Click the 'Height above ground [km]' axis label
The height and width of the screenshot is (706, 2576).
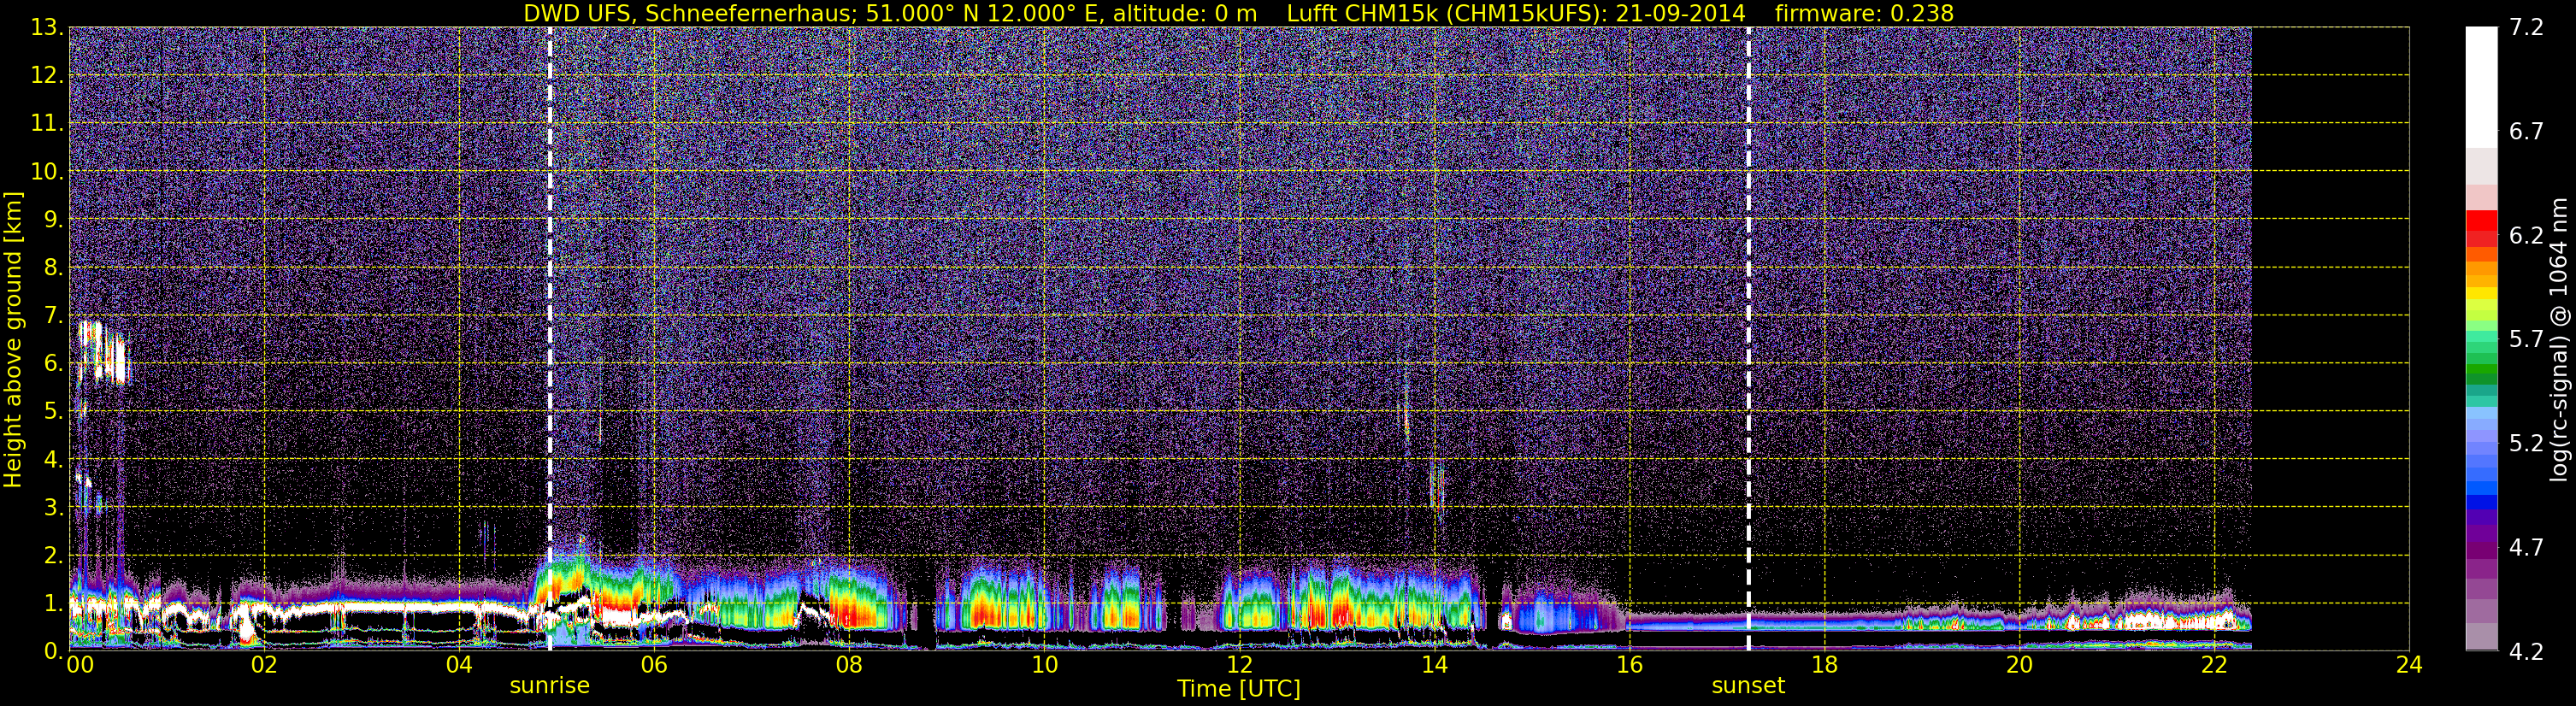coord(13,339)
